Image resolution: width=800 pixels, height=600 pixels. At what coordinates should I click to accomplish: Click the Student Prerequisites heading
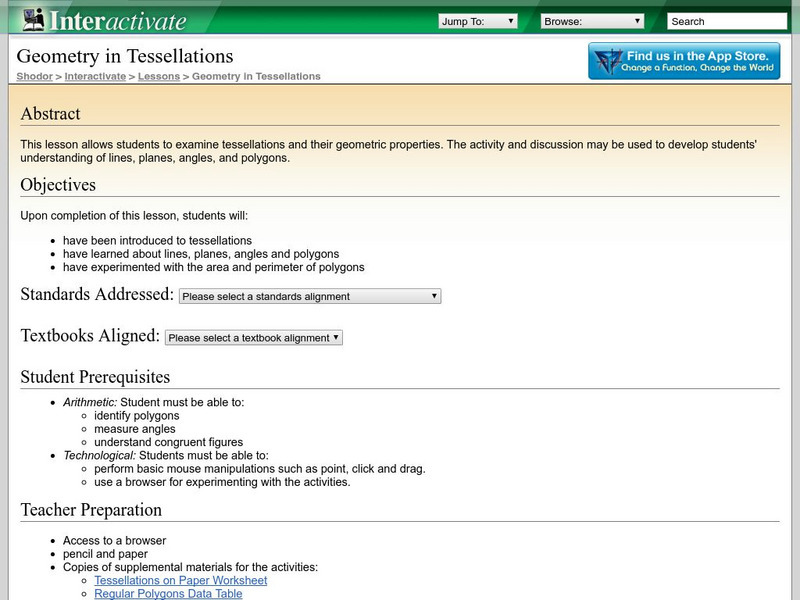coord(95,377)
